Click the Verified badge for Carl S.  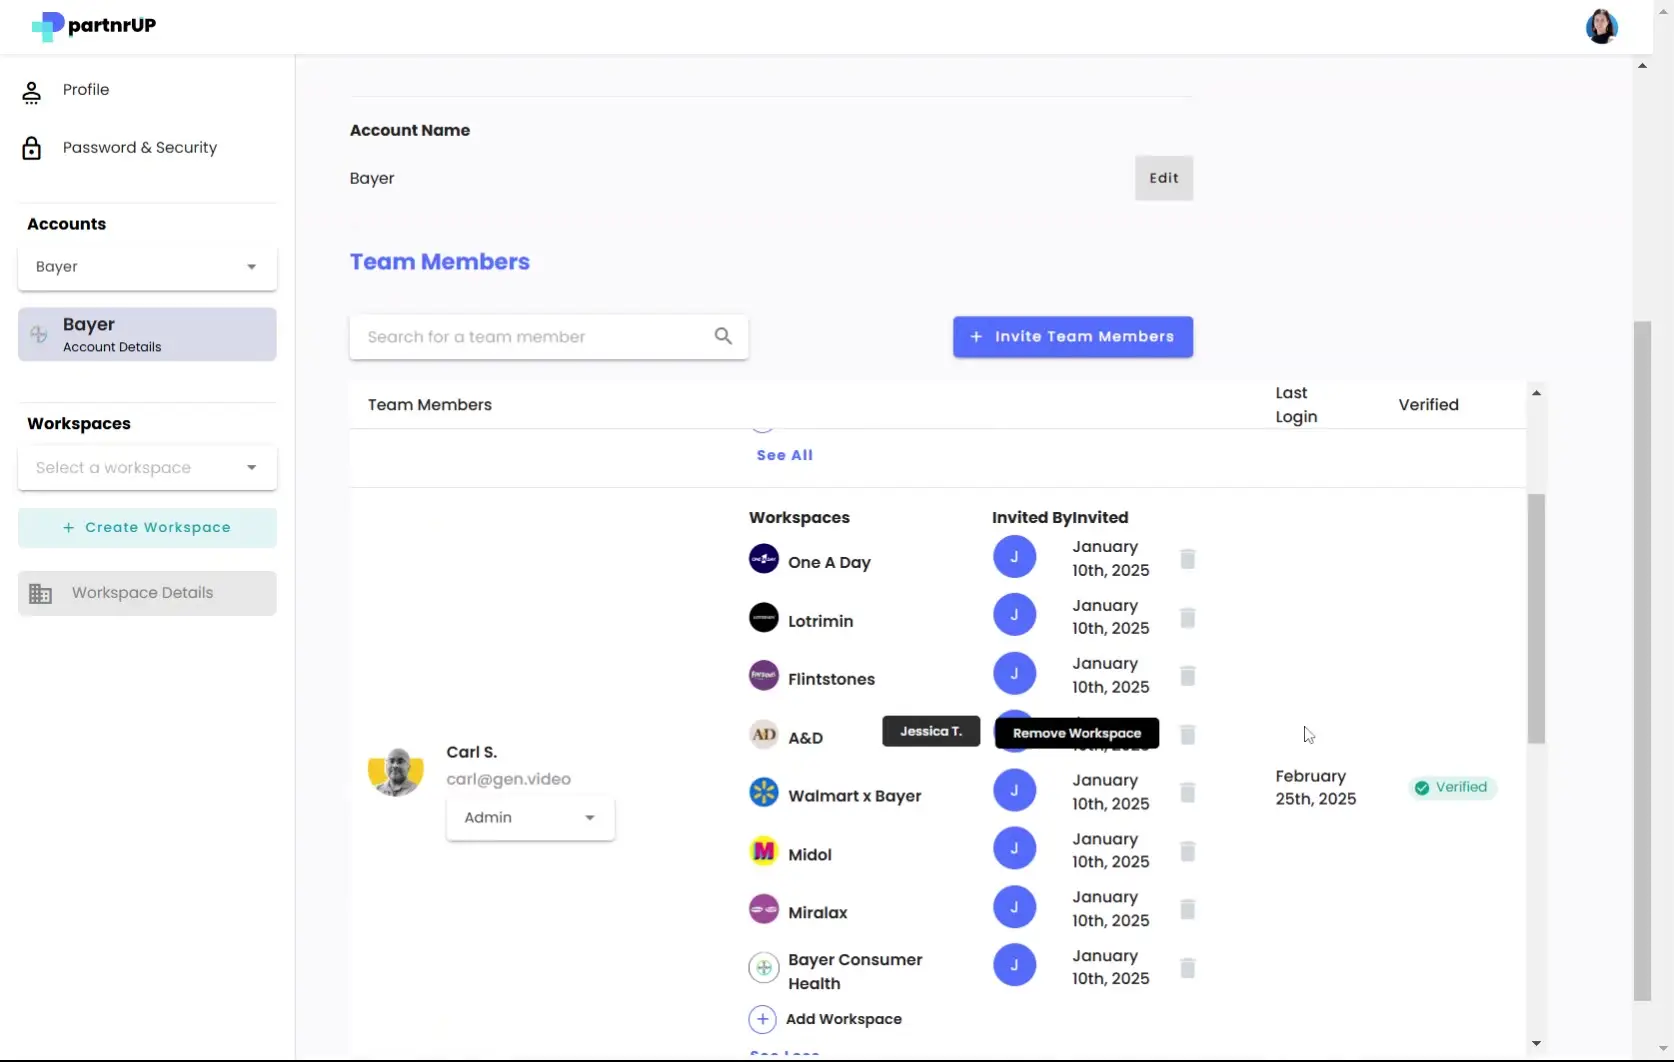tap(1451, 787)
